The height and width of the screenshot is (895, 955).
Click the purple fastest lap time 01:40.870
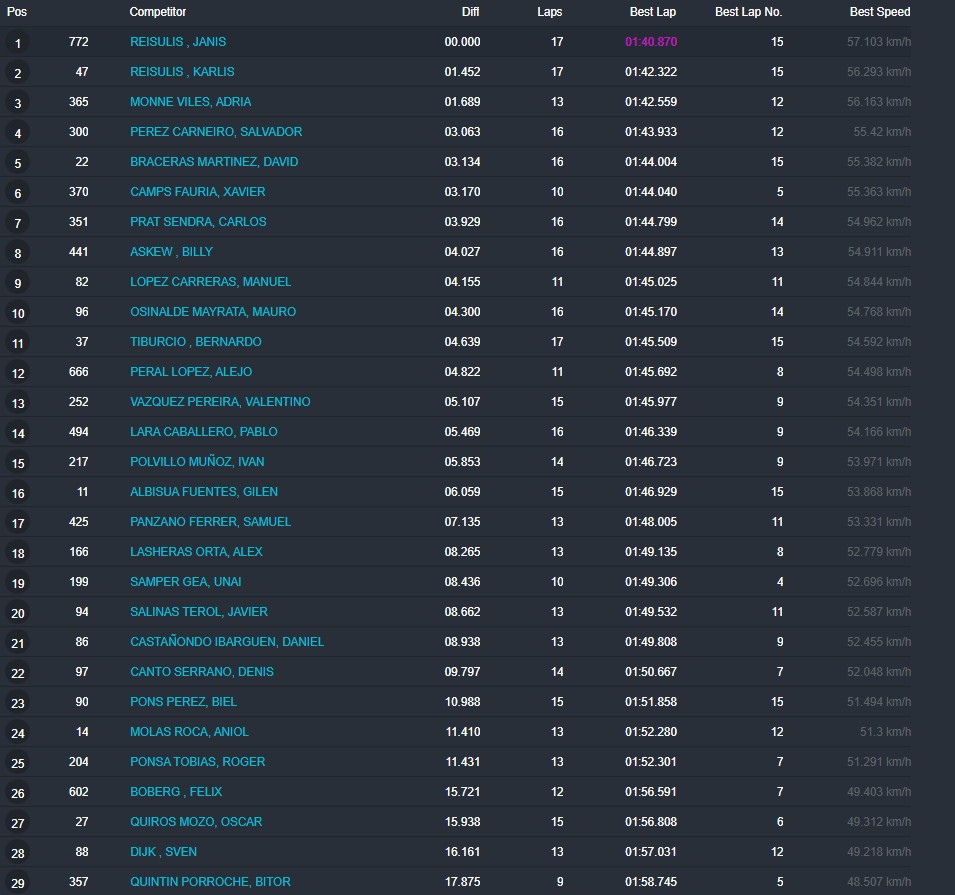[651, 42]
